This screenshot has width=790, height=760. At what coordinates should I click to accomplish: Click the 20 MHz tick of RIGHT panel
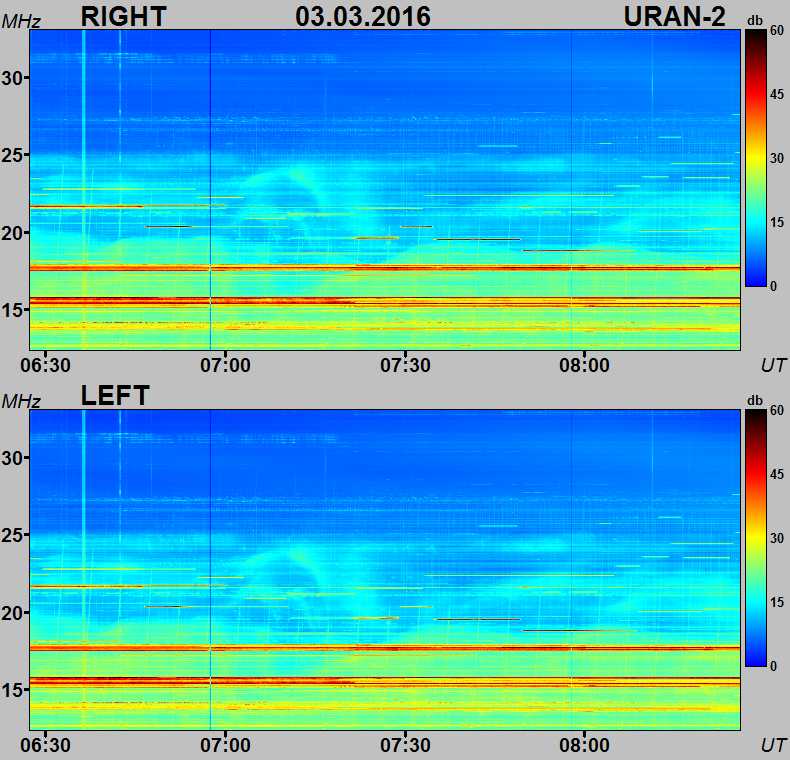[x=12, y=233]
